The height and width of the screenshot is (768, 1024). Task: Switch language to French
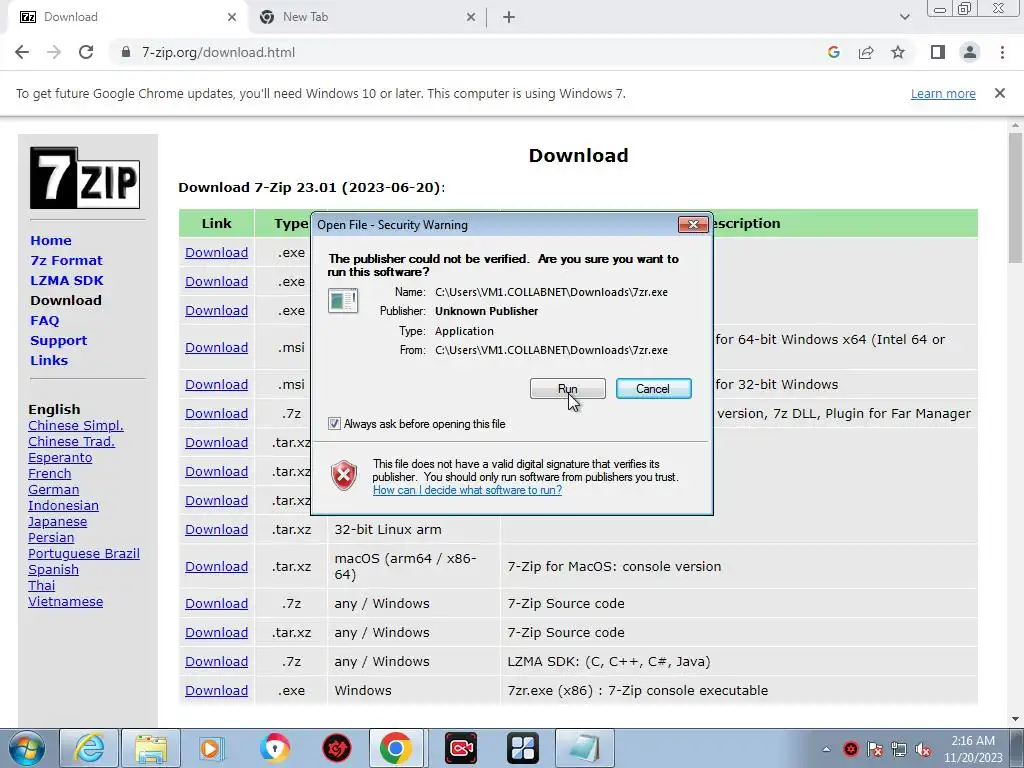pyautogui.click(x=50, y=473)
